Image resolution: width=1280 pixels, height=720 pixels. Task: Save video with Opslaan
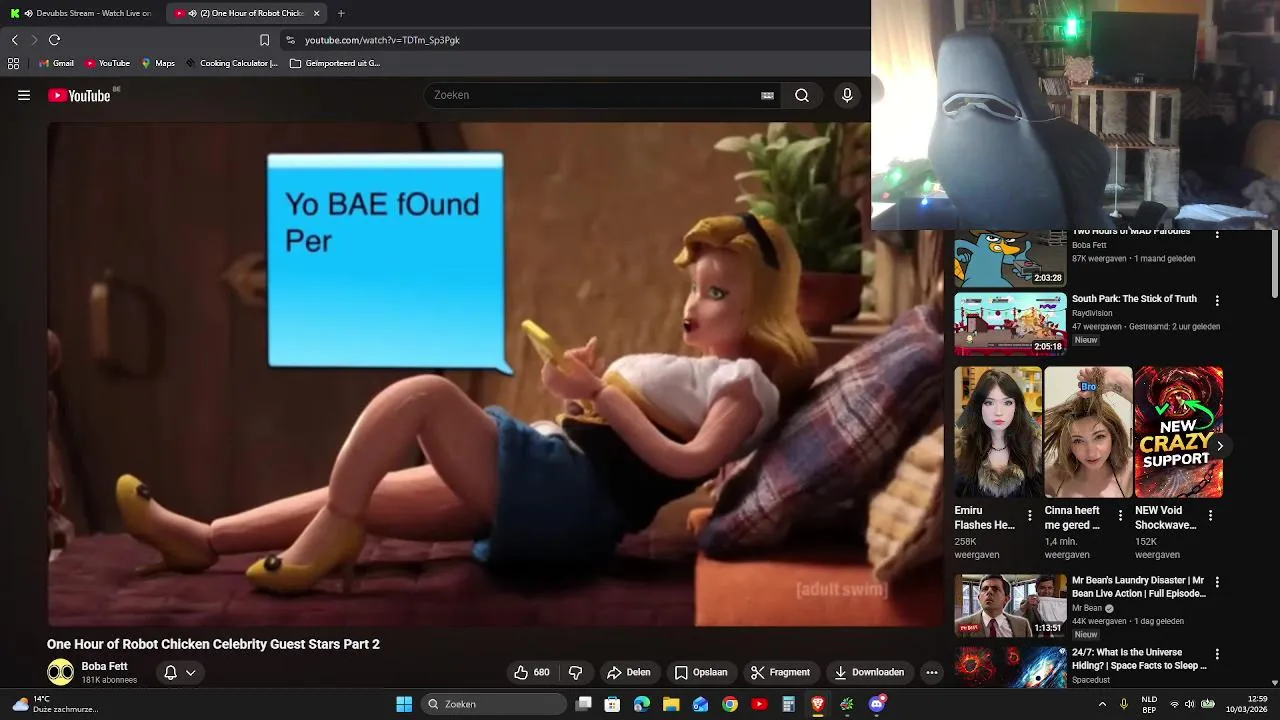tap(701, 672)
